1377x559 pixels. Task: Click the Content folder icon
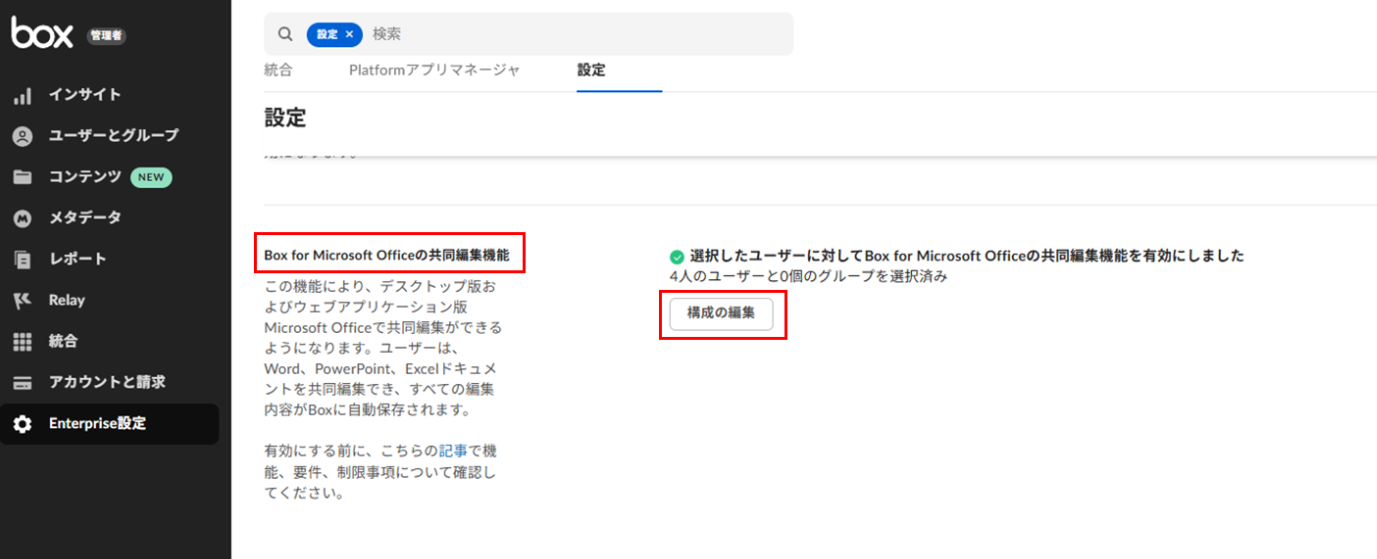click(22, 177)
